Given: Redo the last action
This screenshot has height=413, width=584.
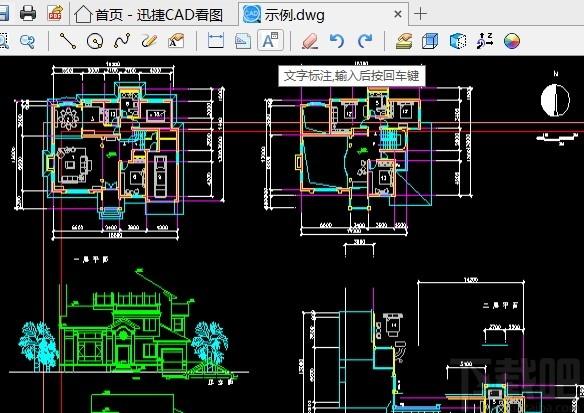Looking at the screenshot, I should tap(365, 41).
